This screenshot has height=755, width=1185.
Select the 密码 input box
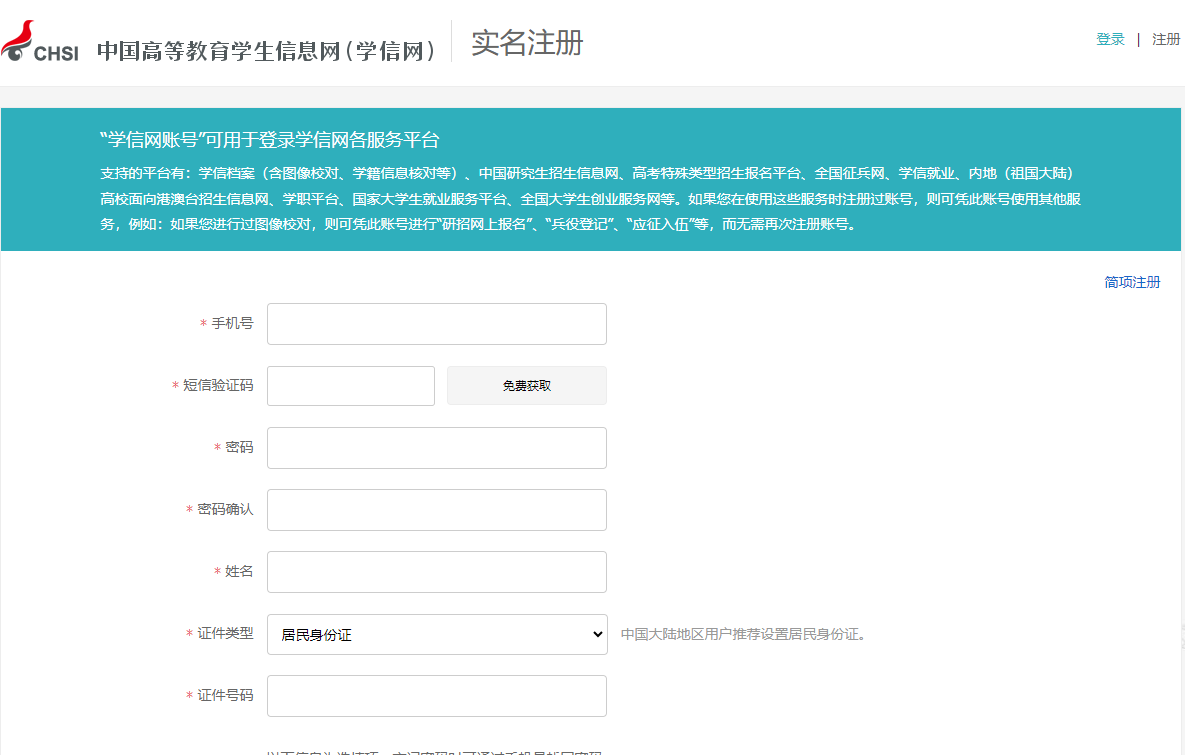pos(436,448)
